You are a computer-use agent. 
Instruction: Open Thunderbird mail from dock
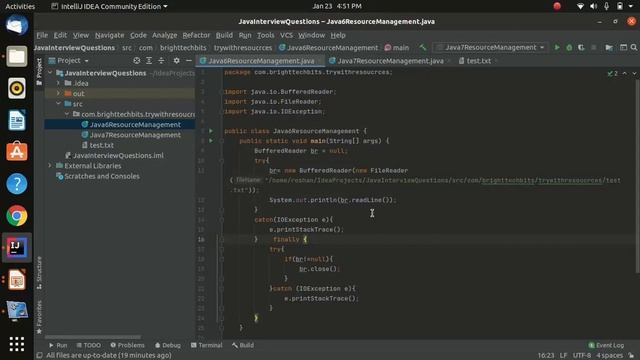point(17,25)
